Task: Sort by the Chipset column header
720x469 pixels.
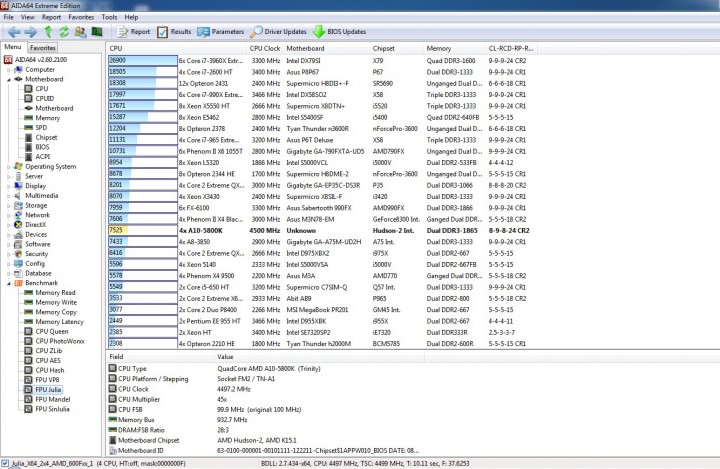Action: 396,48
